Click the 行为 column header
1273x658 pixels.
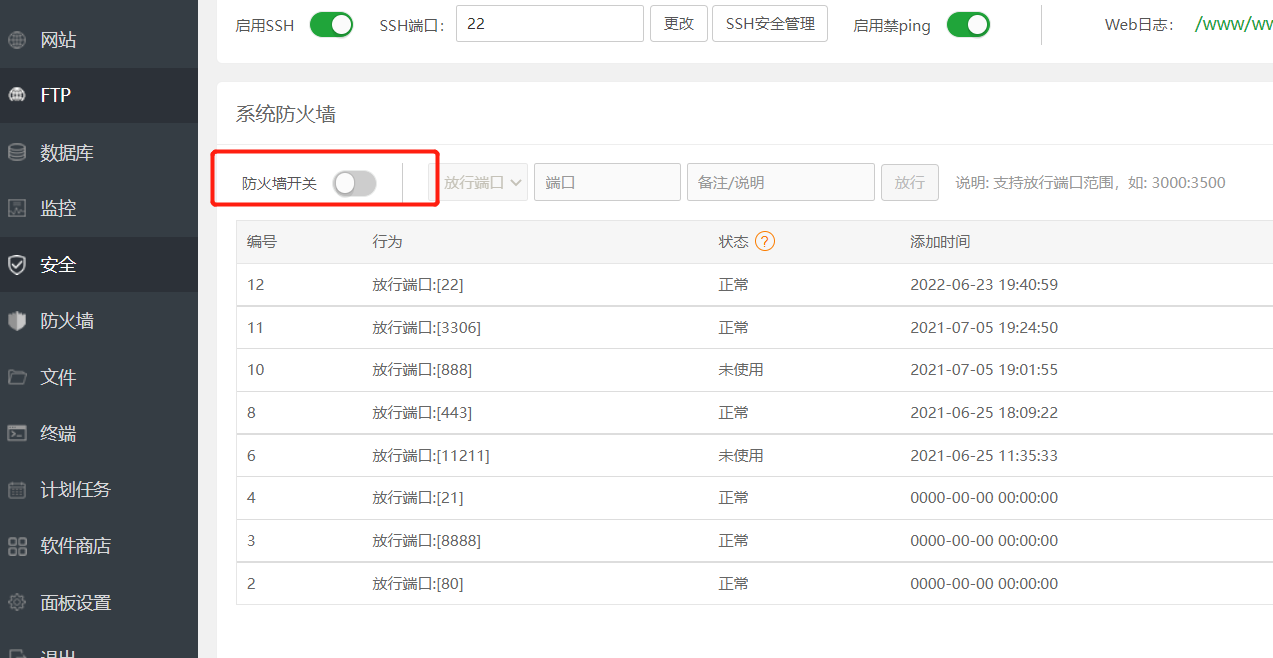tap(387, 242)
